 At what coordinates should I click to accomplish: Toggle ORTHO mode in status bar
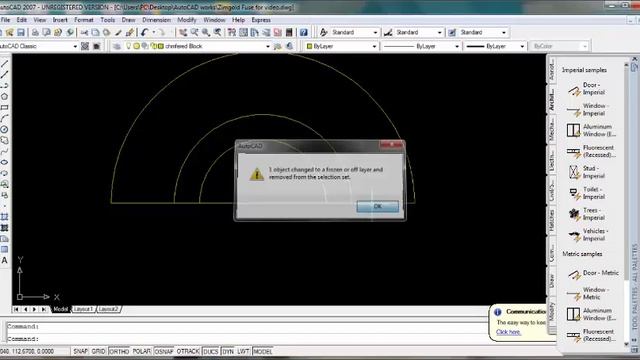[x=119, y=351]
